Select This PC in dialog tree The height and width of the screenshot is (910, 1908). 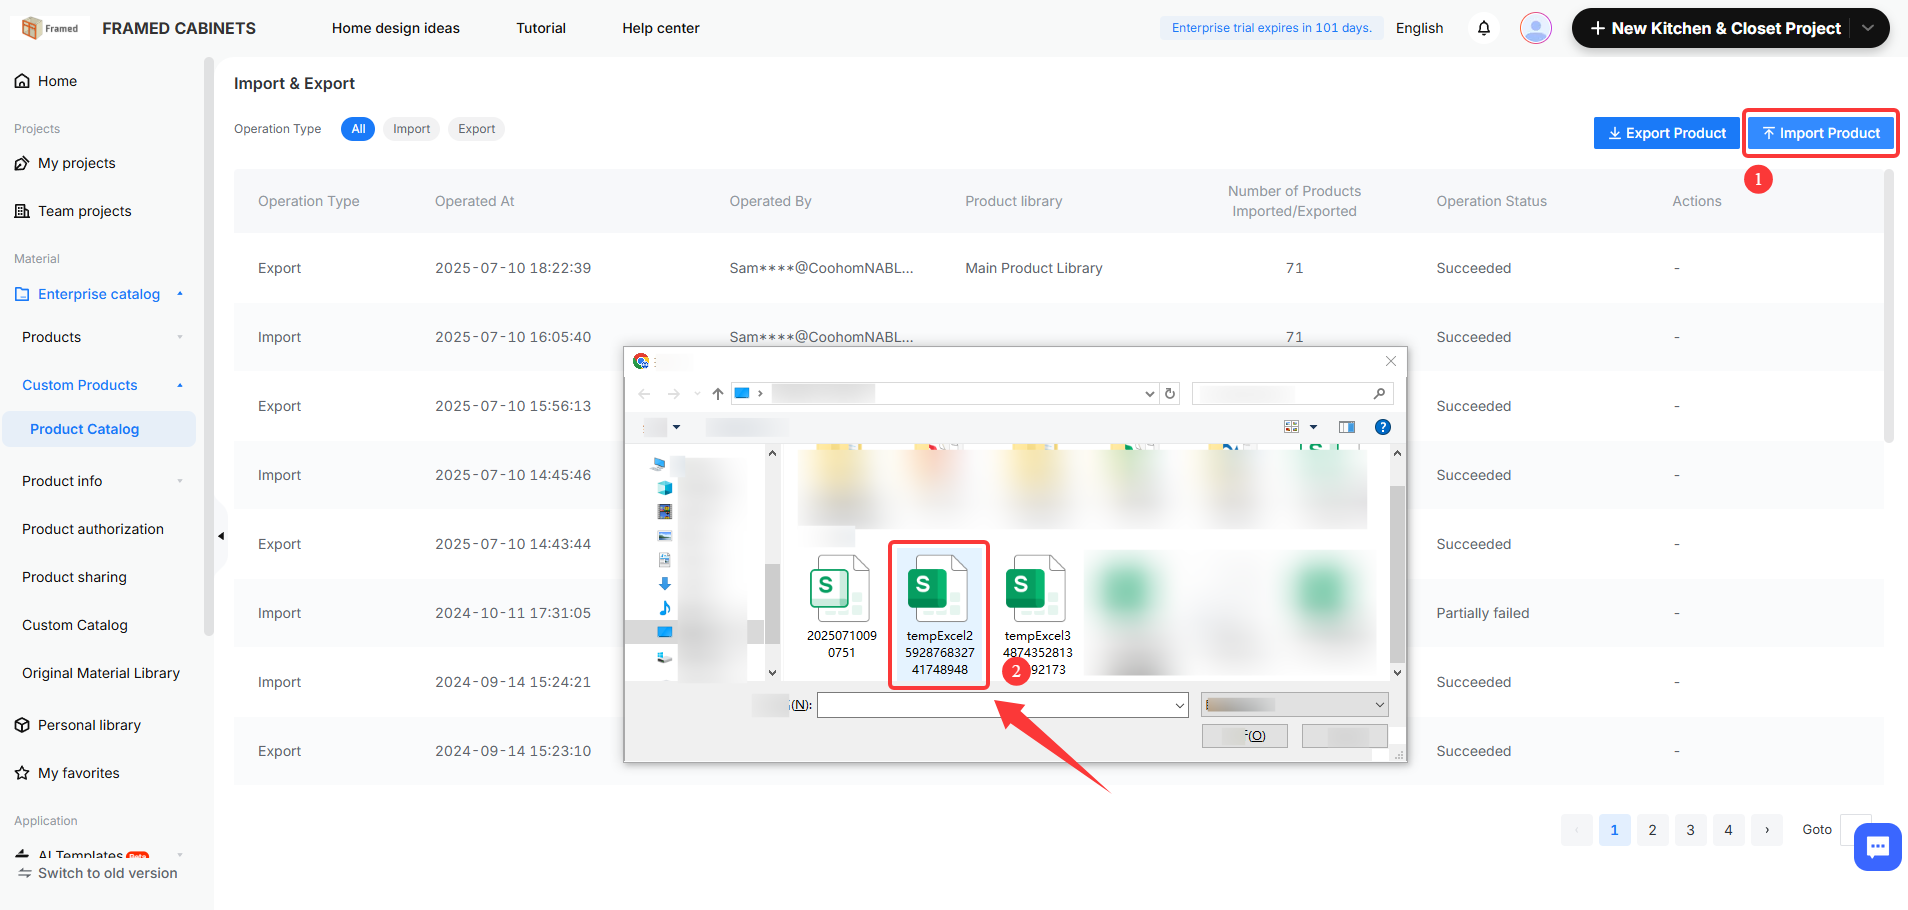[658, 464]
